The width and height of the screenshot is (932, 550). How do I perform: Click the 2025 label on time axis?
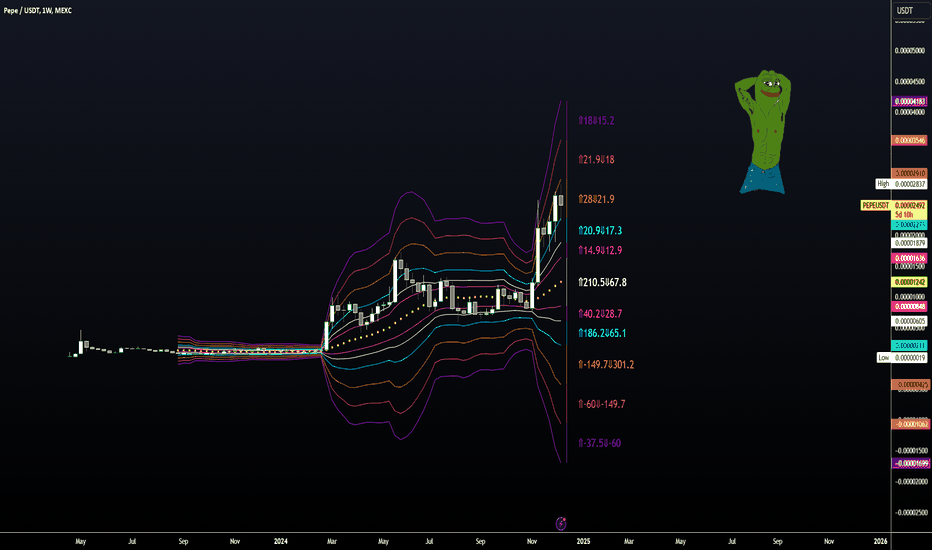[x=584, y=541]
